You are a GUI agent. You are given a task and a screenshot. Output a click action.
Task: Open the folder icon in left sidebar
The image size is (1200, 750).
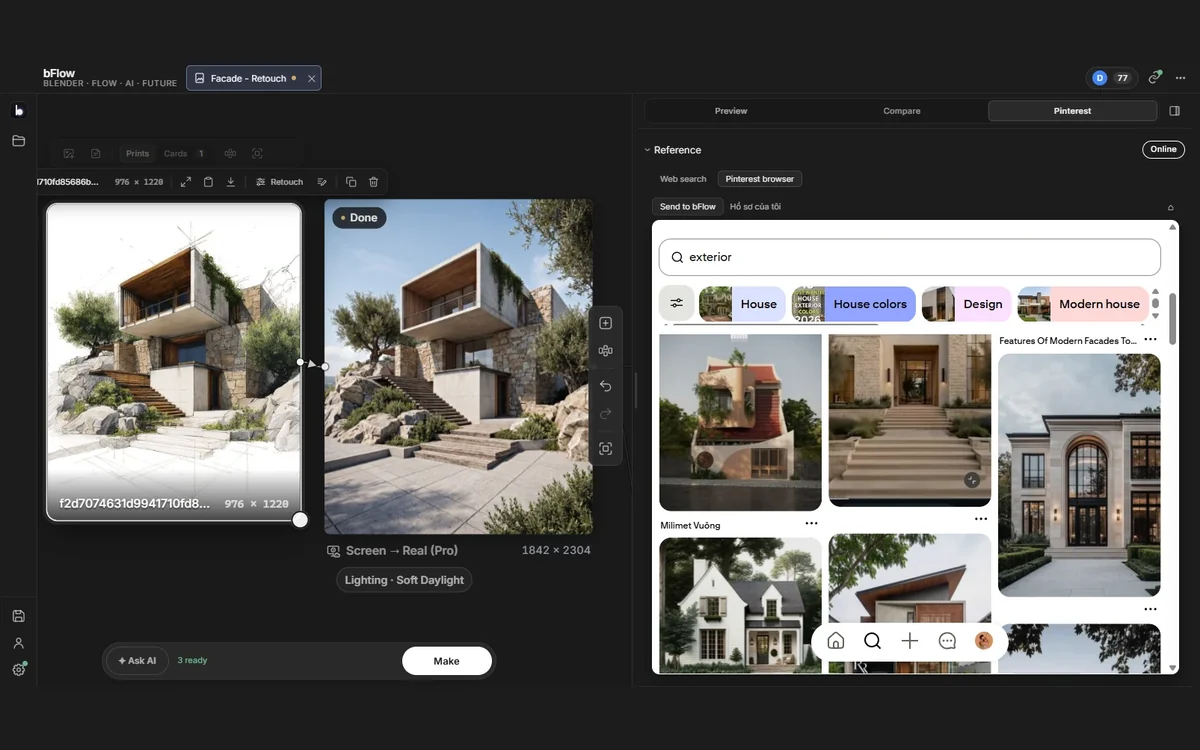(x=18, y=141)
